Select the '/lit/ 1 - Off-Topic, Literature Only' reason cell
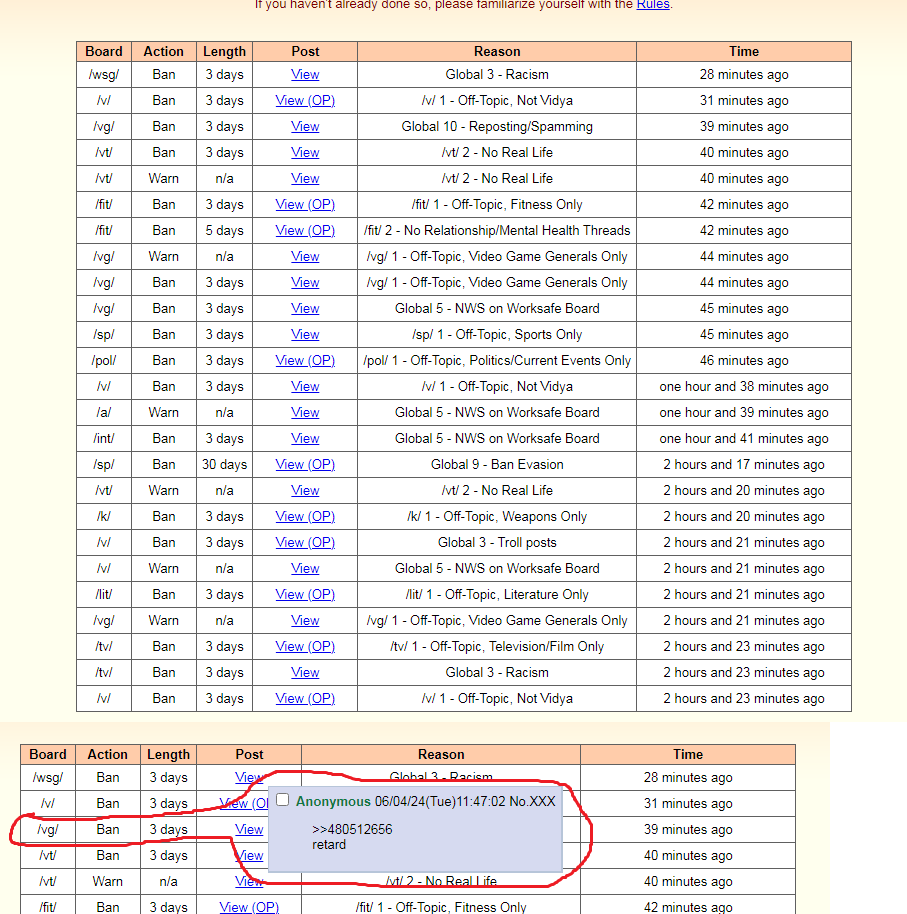The height and width of the screenshot is (914, 907). [497, 595]
